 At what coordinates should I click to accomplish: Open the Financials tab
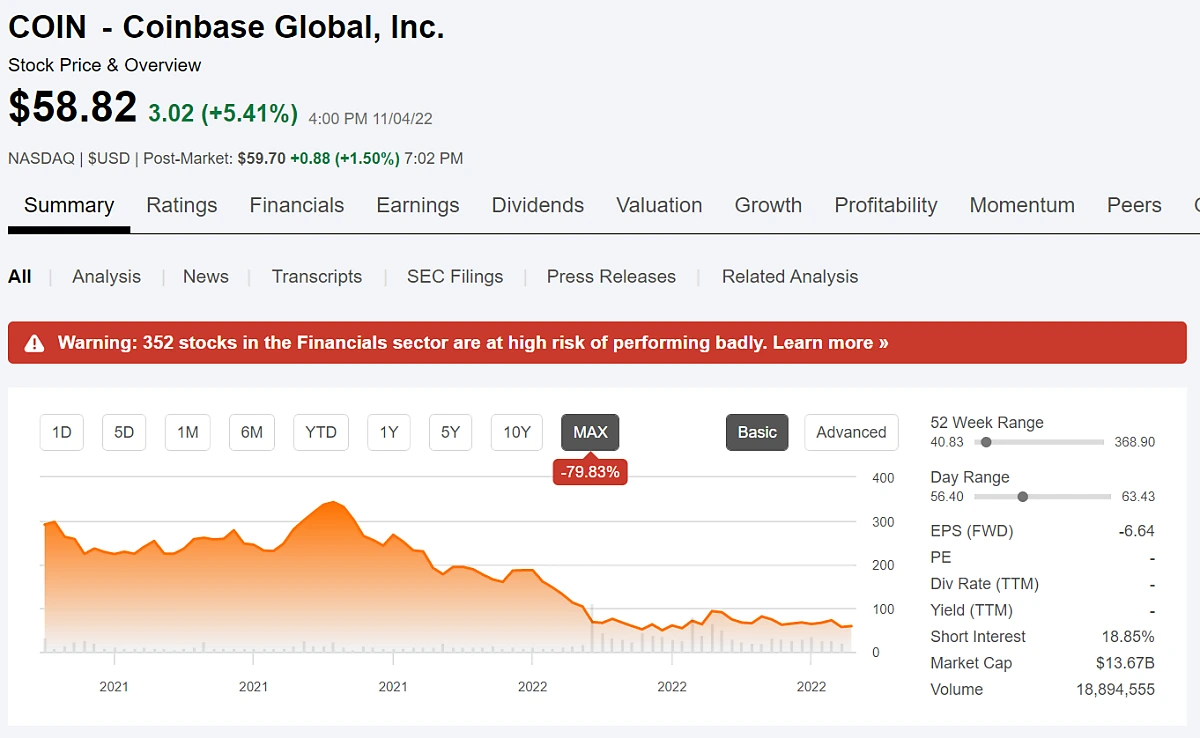296,205
